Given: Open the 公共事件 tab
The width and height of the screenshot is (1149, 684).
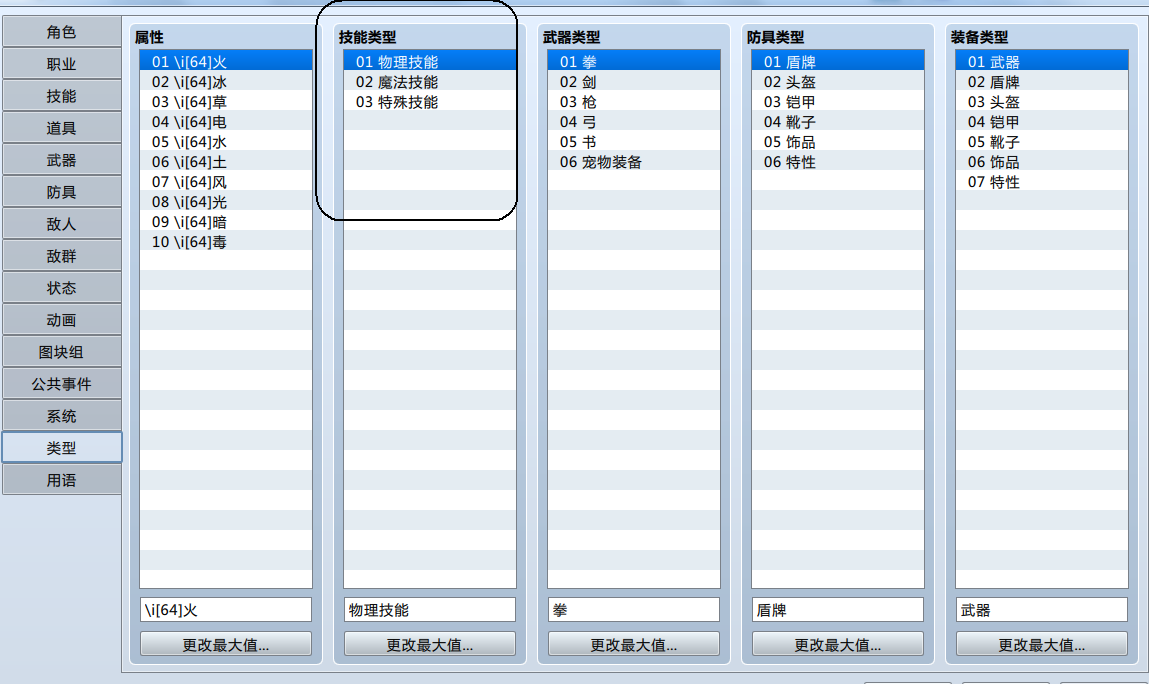Looking at the screenshot, I should (62, 384).
